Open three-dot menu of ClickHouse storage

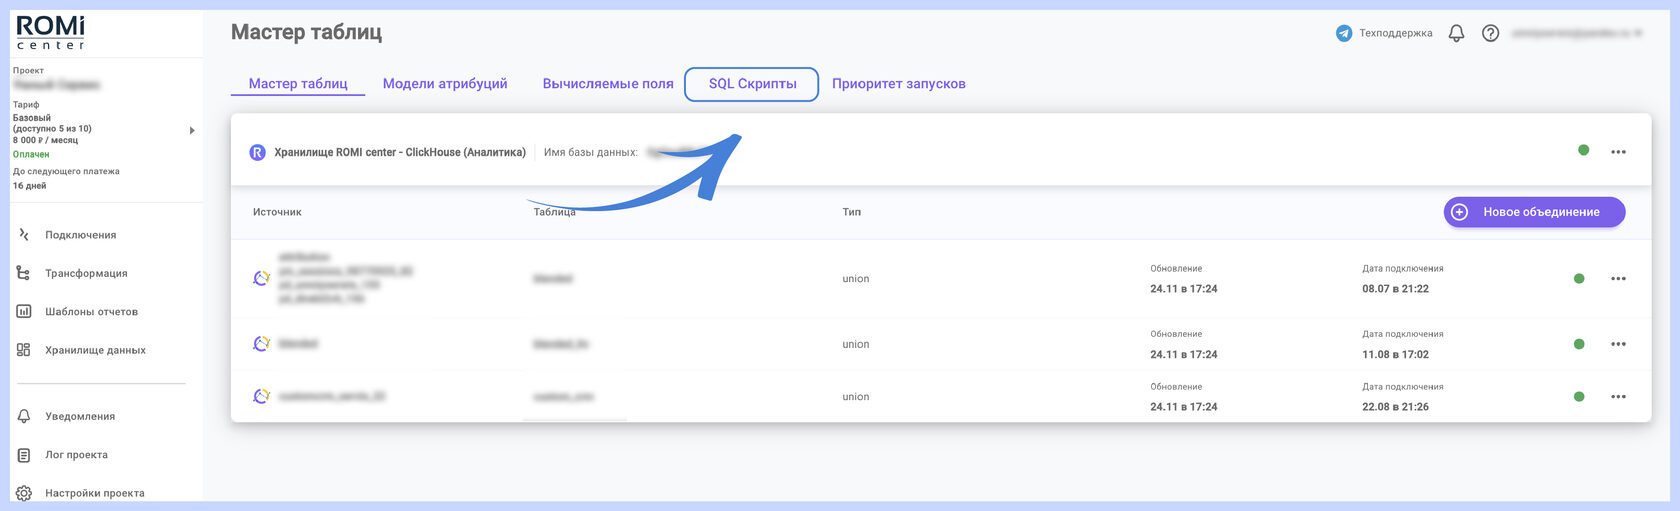tap(1618, 152)
